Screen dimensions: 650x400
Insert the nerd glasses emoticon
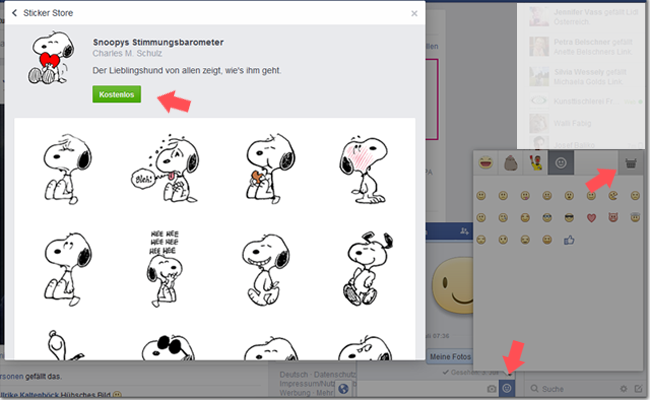point(547,218)
